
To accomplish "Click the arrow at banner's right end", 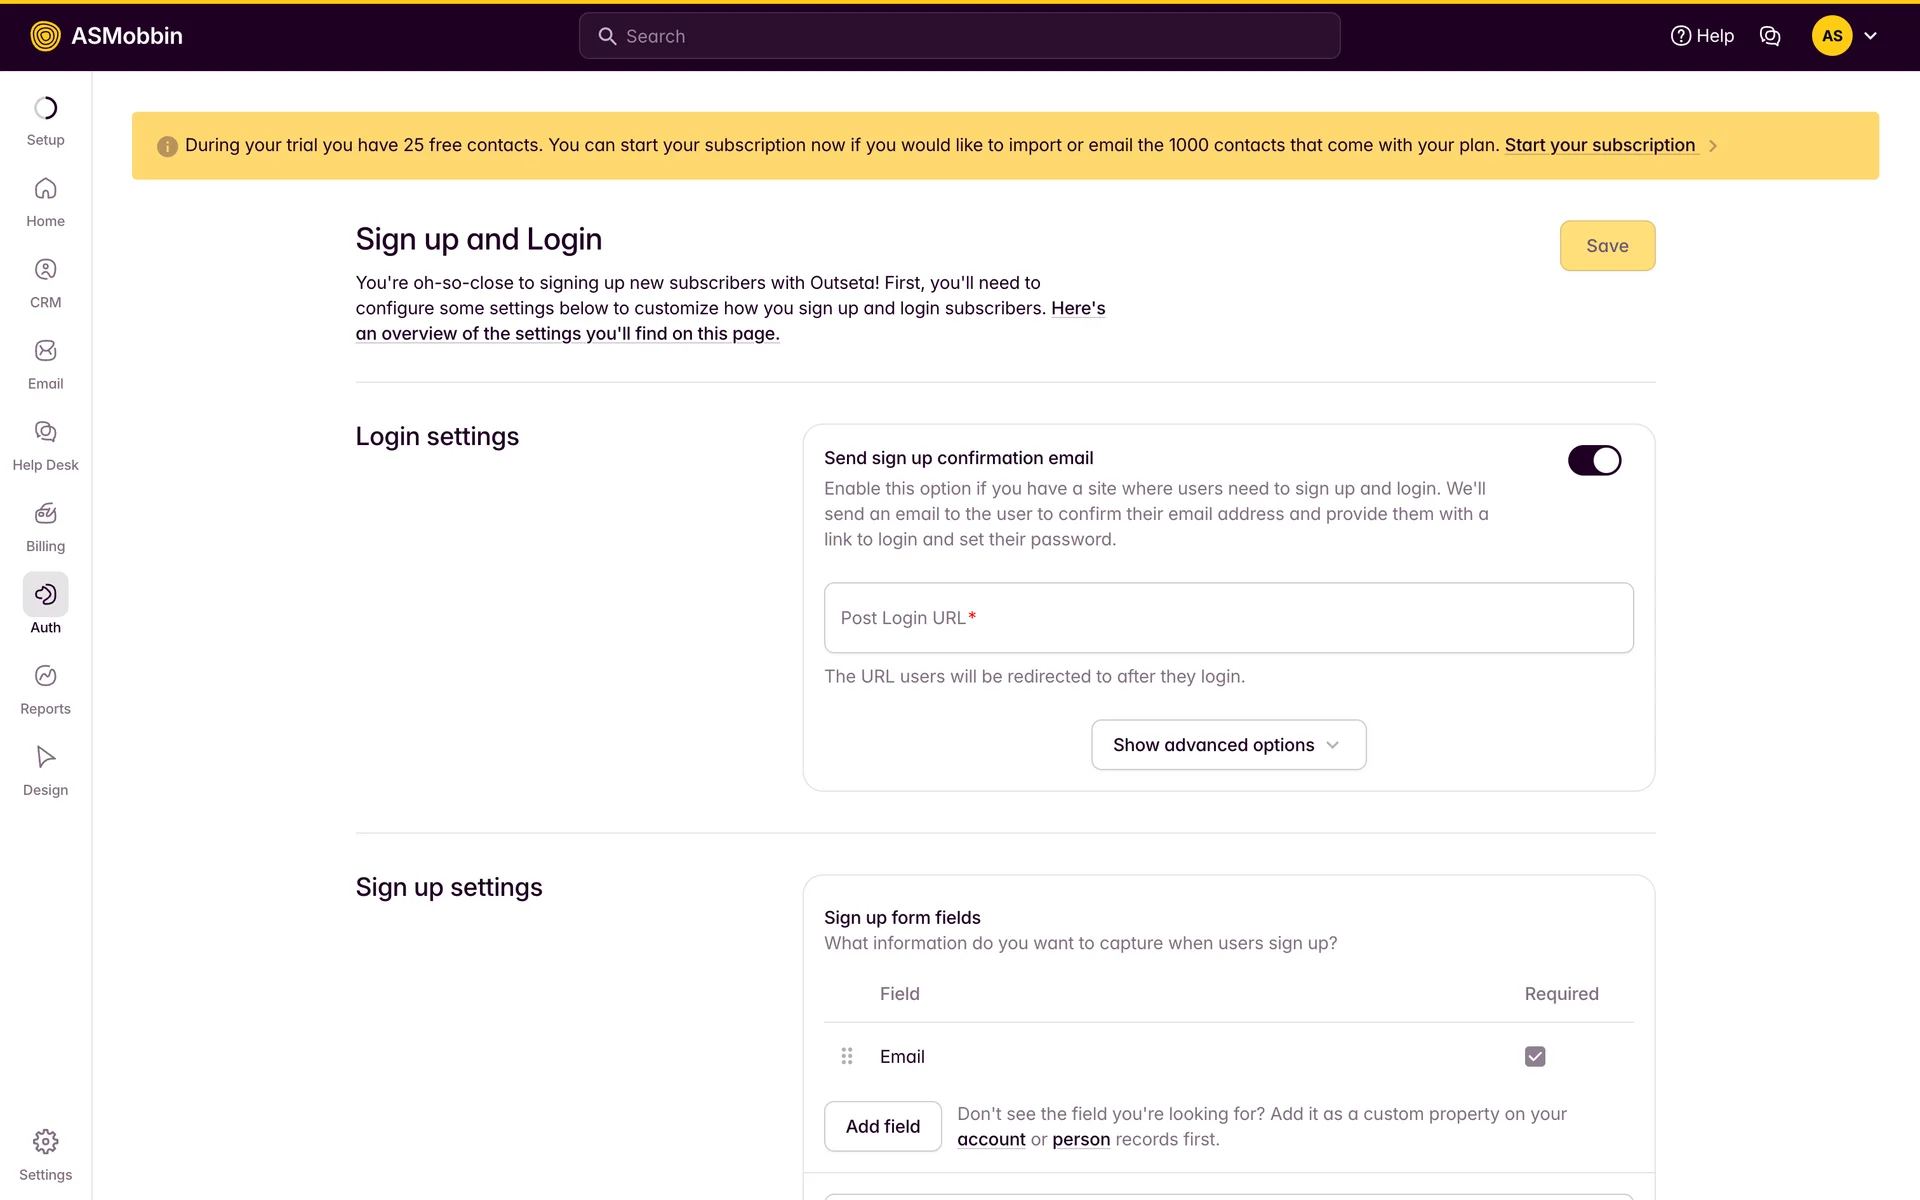I will [x=1713, y=146].
